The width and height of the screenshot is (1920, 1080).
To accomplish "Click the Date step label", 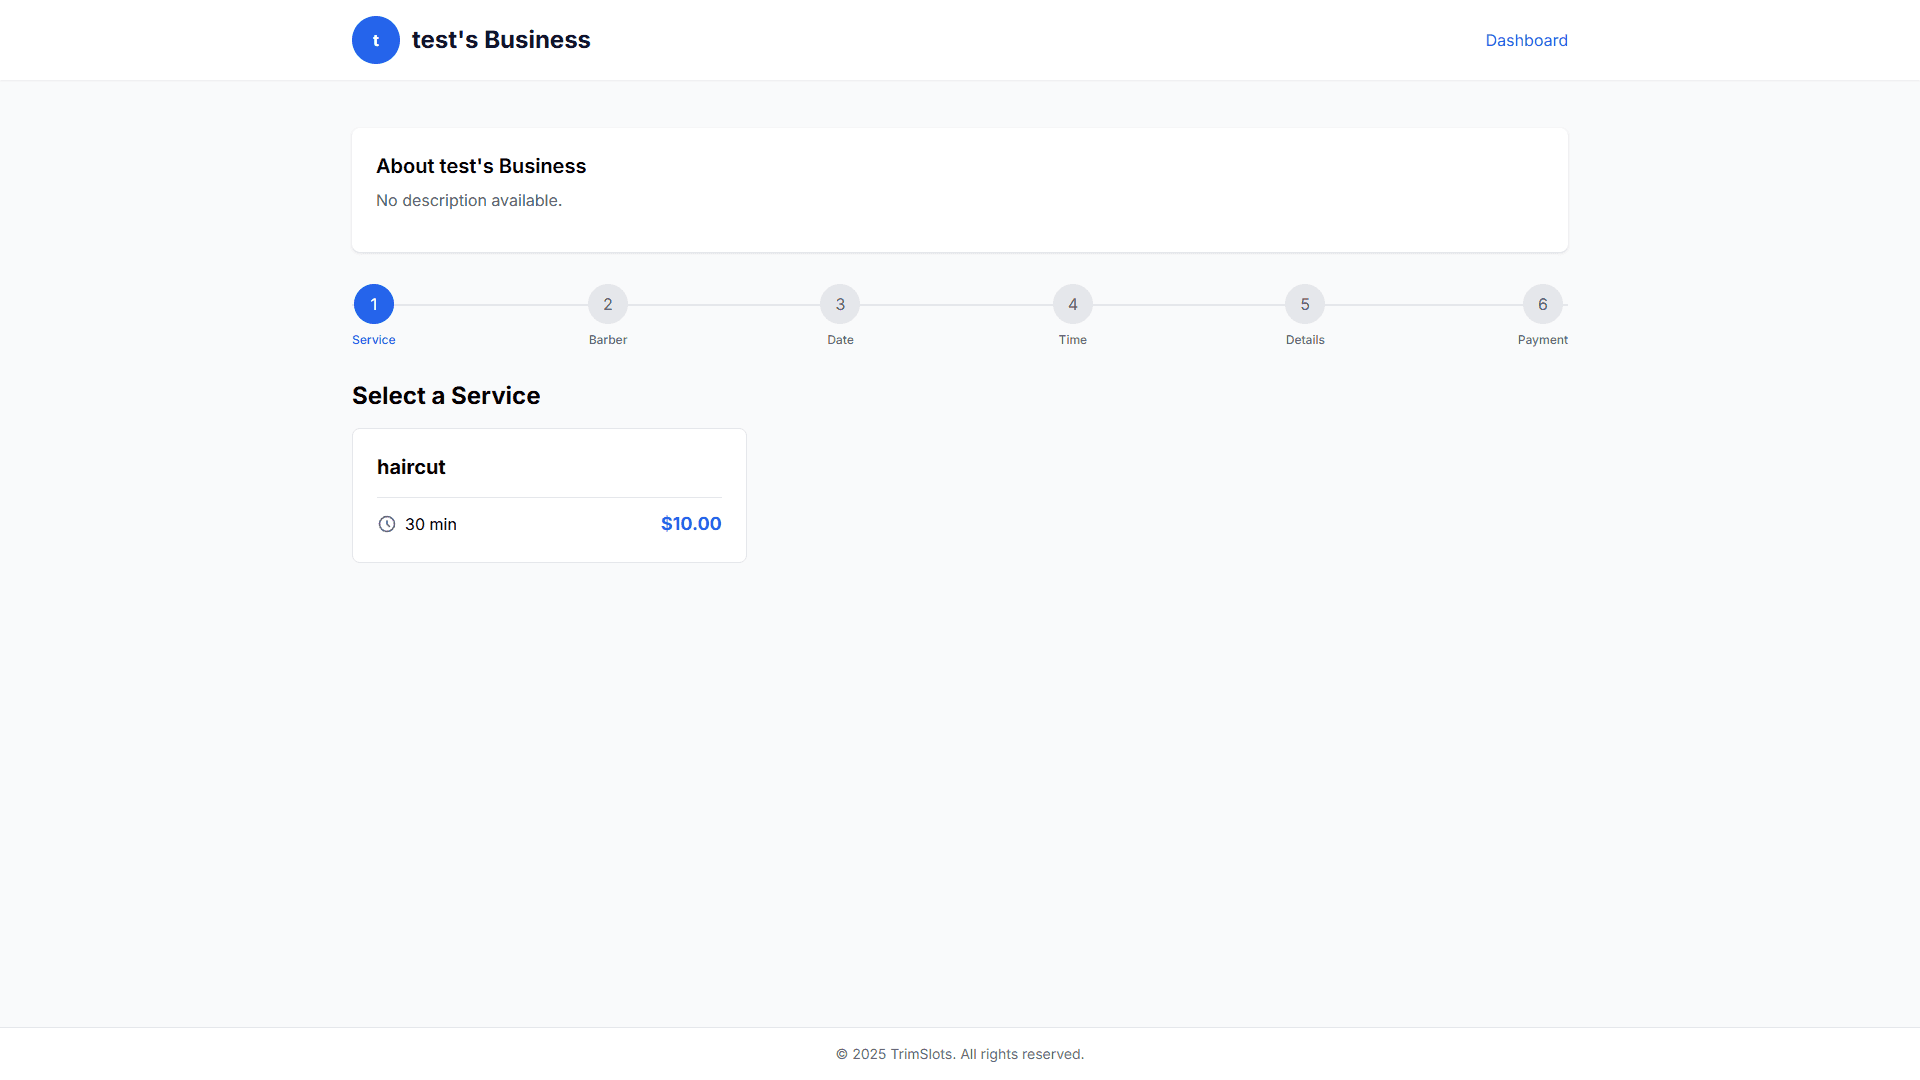I will pos(840,340).
